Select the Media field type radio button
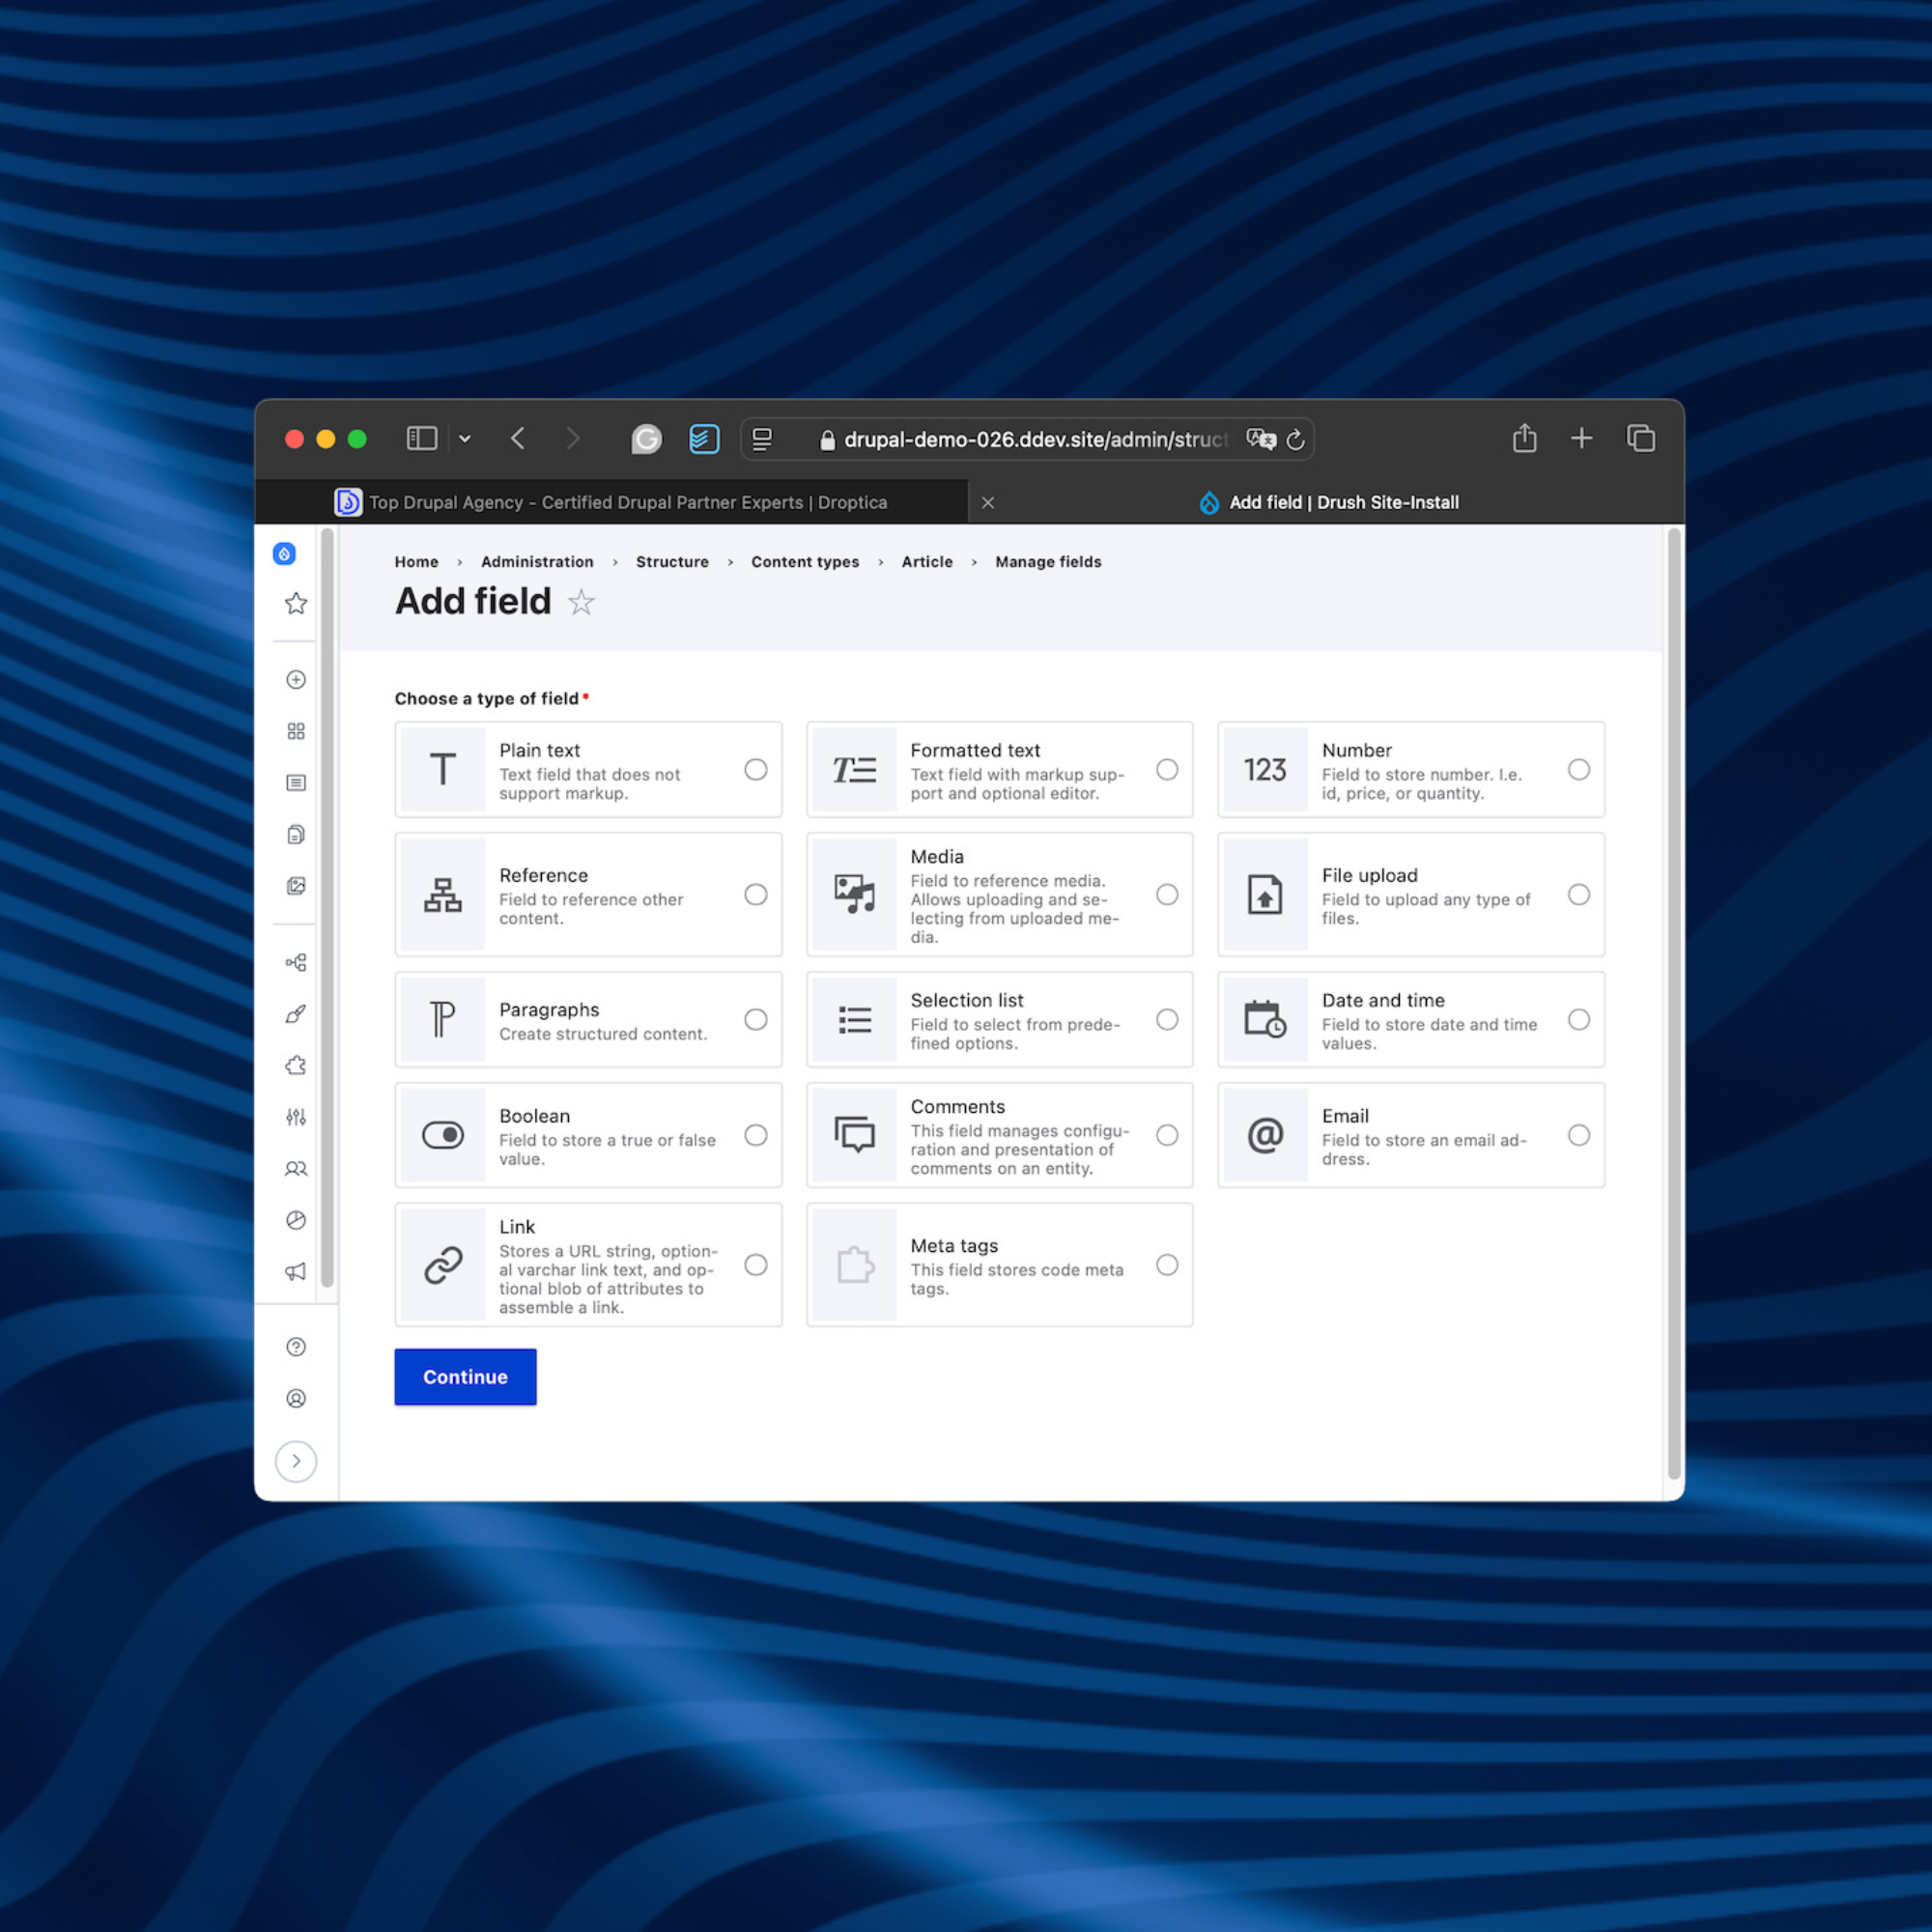 [x=1167, y=895]
